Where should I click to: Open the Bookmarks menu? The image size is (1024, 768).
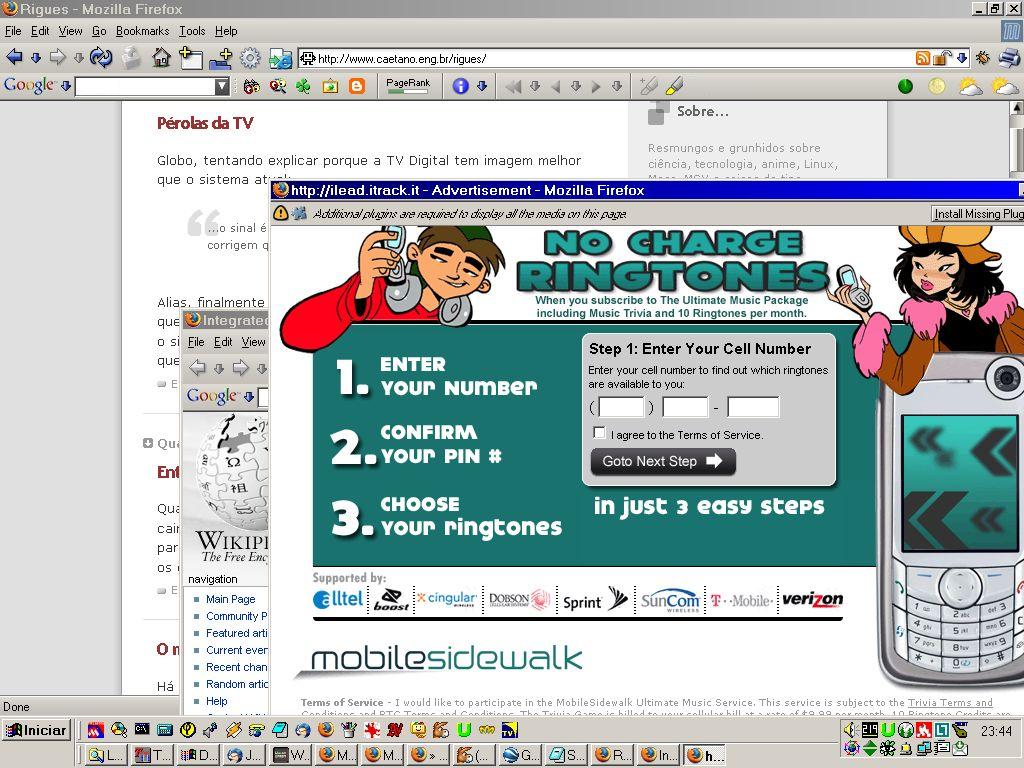click(x=142, y=31)
